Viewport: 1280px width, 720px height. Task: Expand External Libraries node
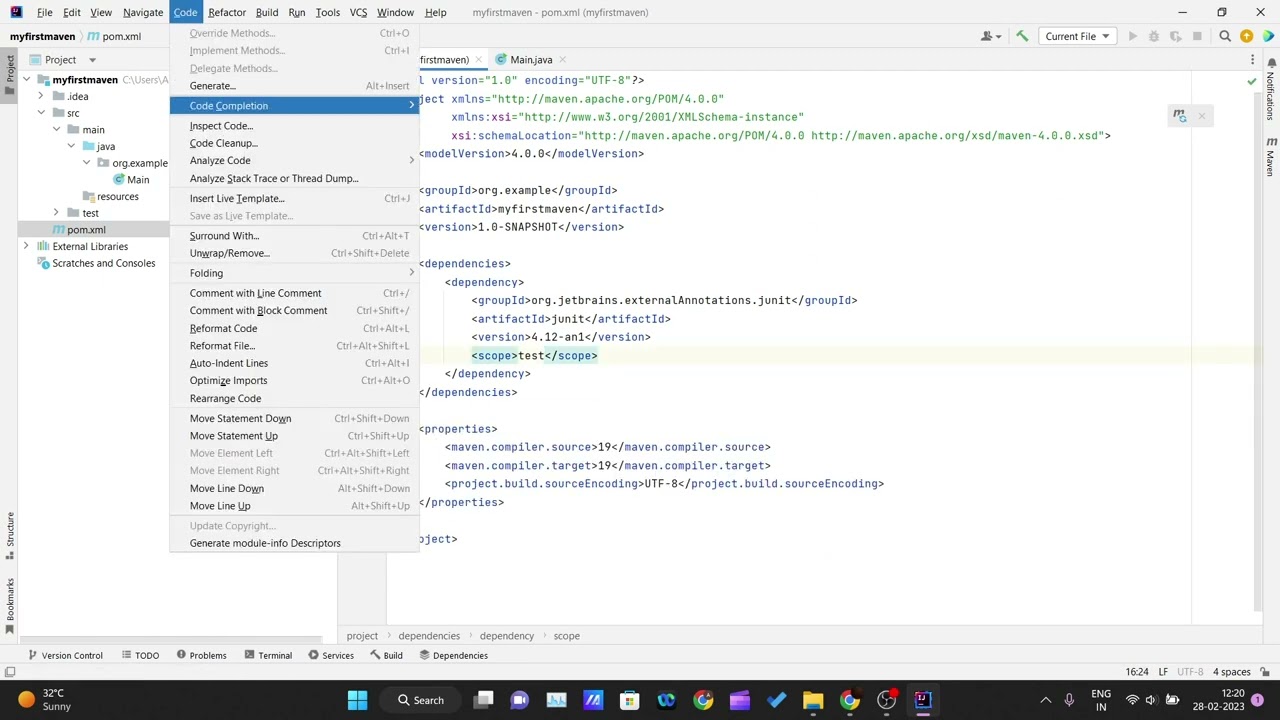[x=26, y=246]
